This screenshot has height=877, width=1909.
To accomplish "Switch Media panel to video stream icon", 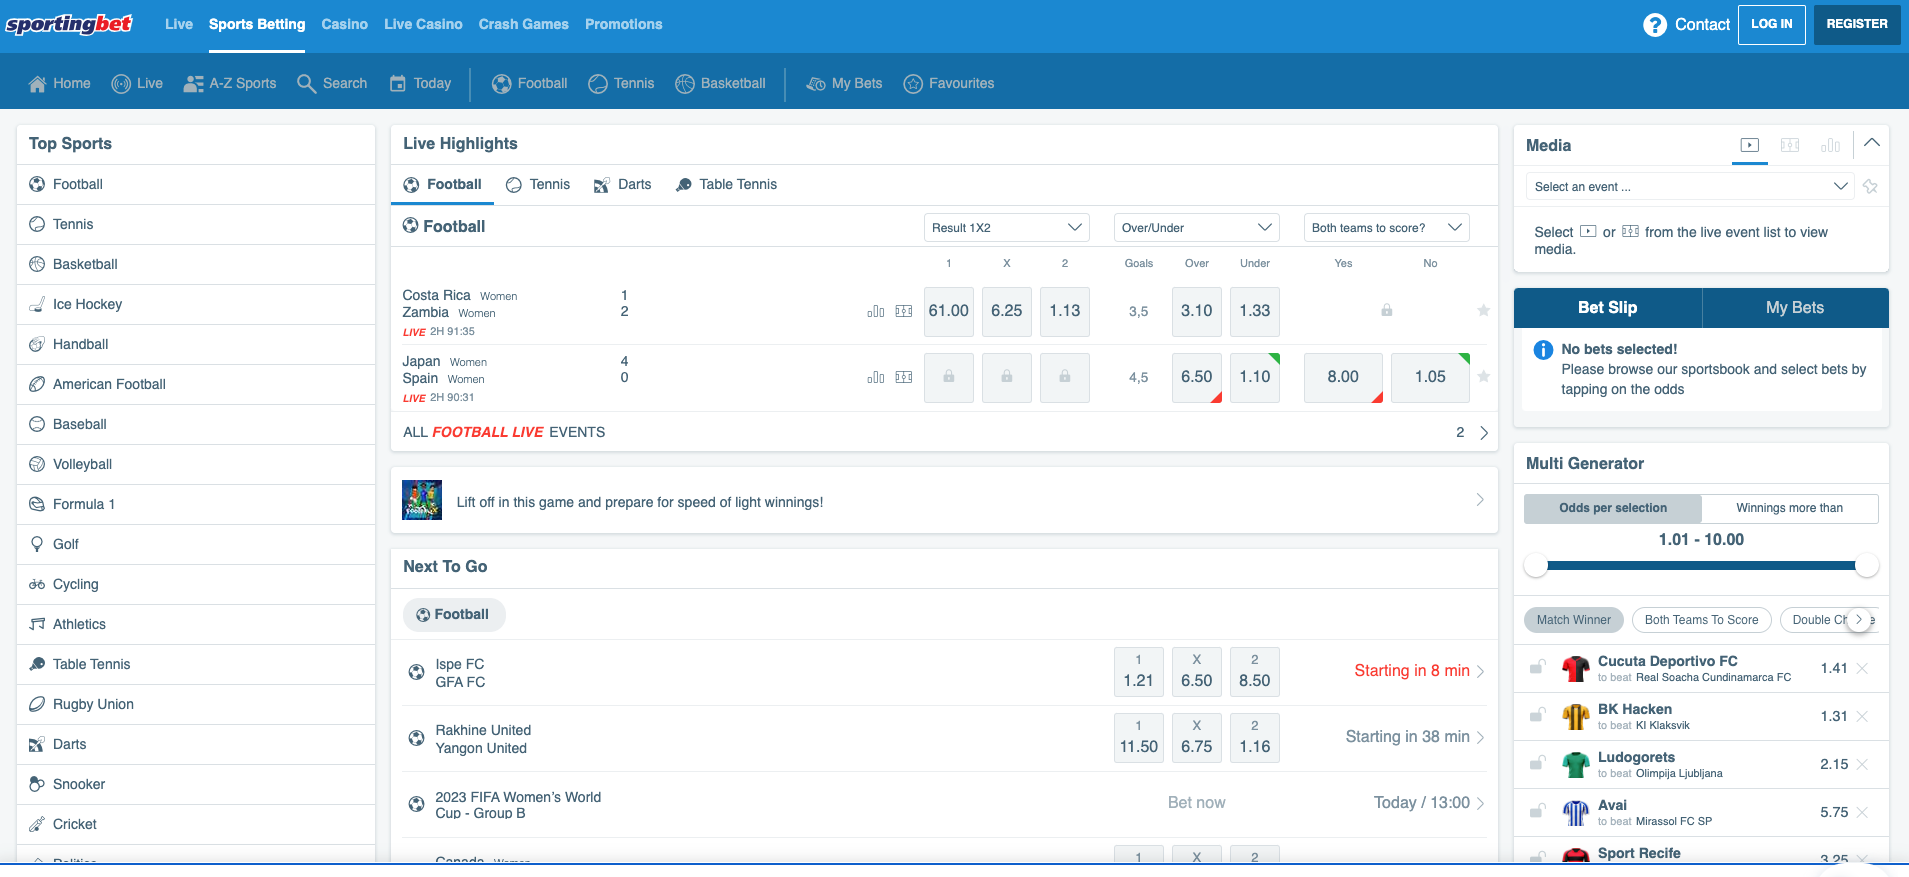I will point(1749,146).
